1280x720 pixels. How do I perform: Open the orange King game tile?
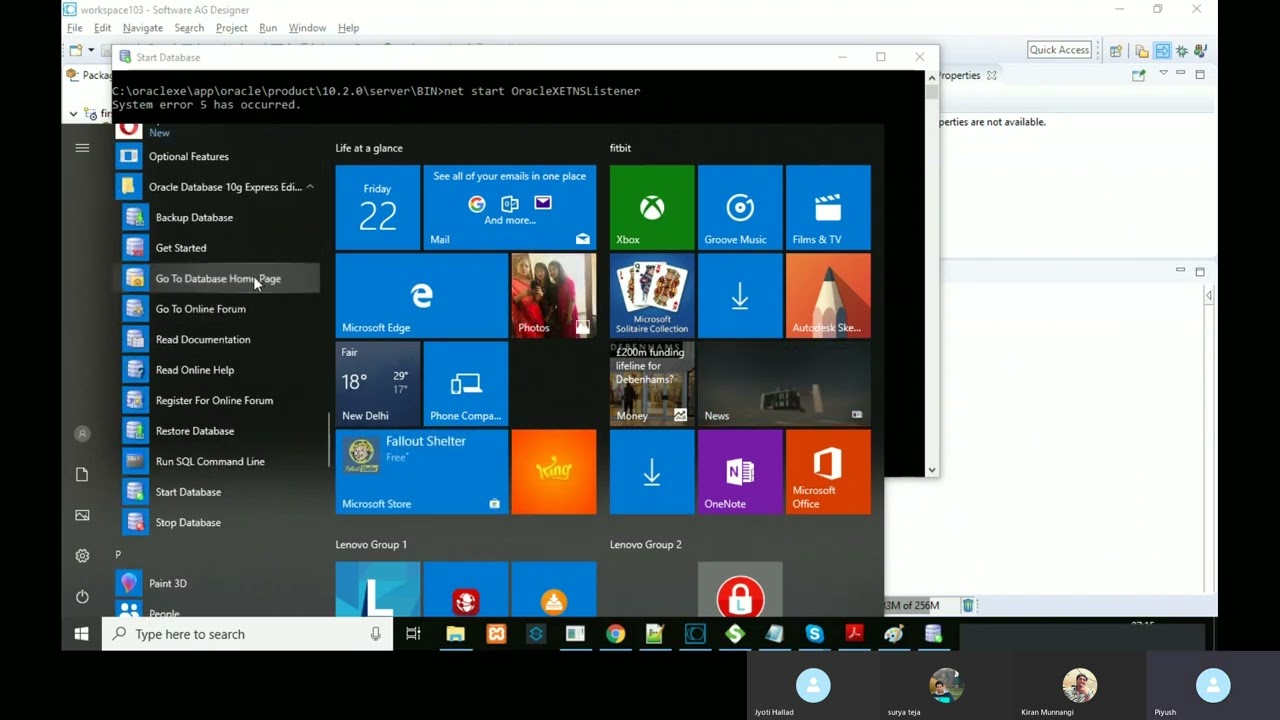coord(554,472)
